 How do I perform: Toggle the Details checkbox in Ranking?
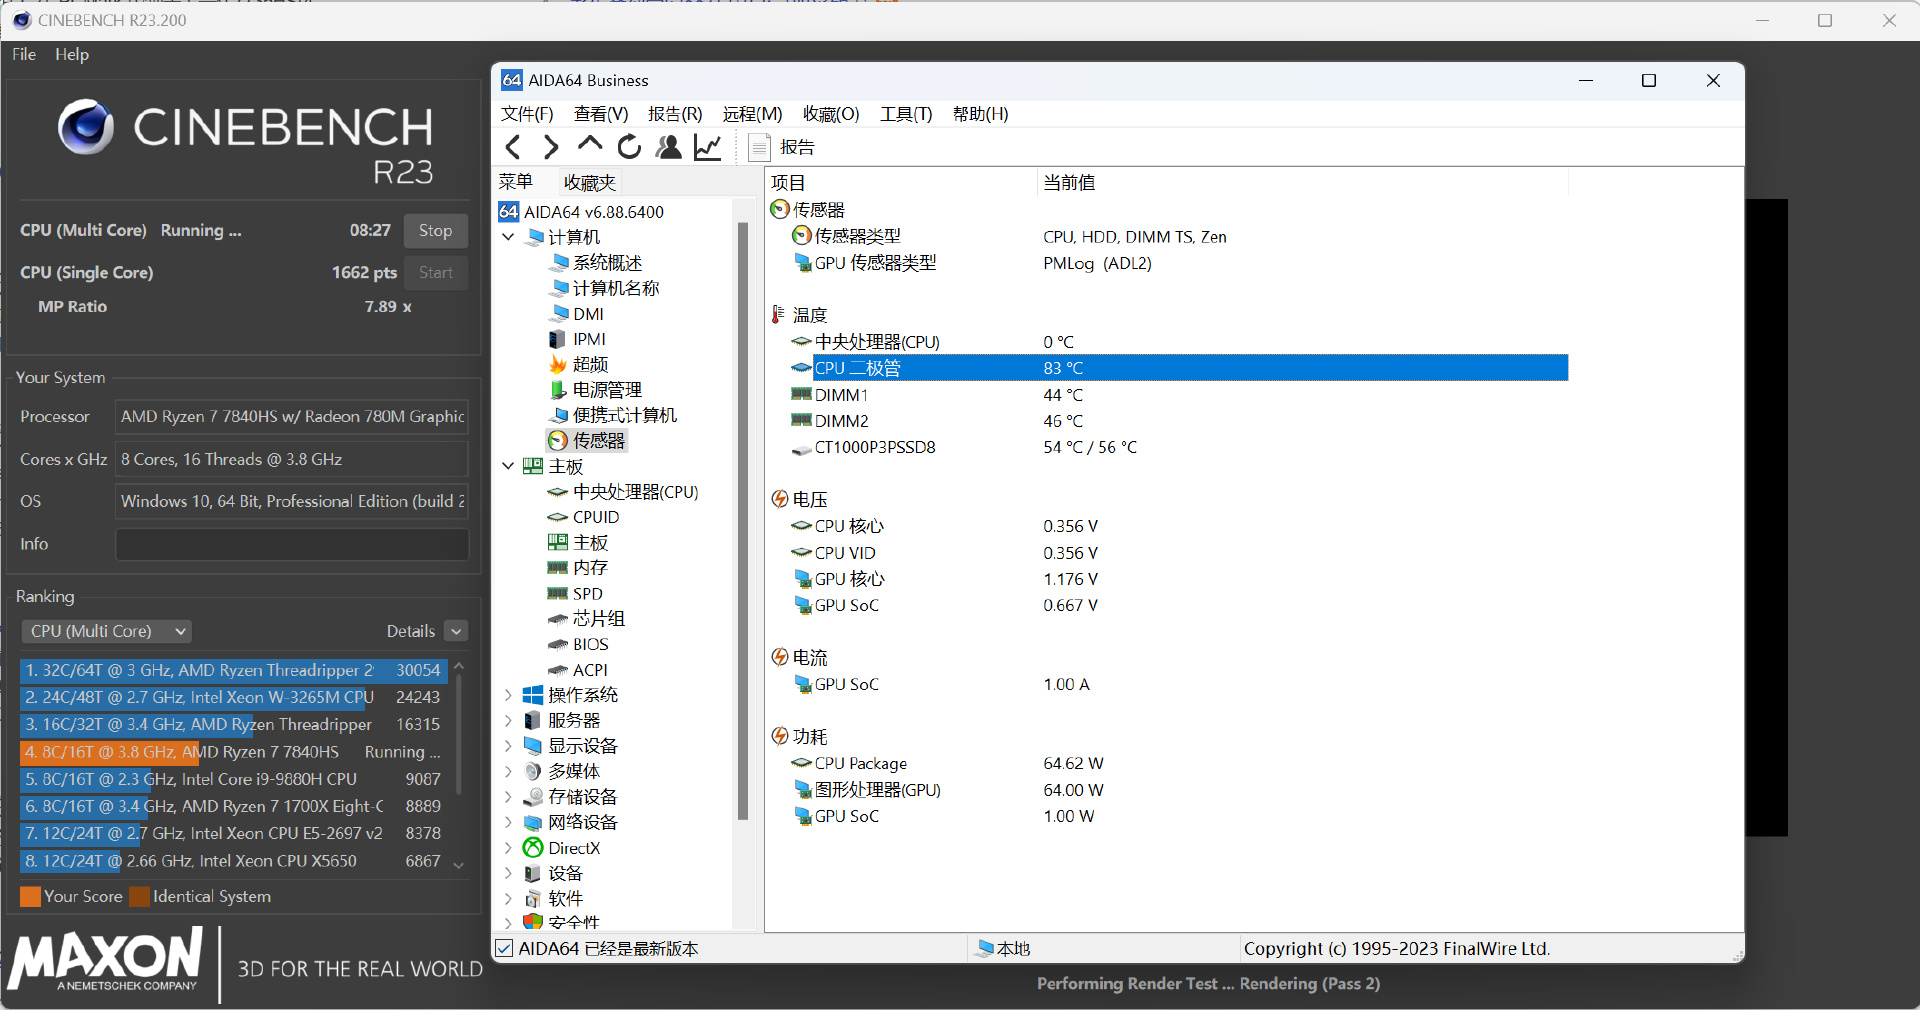[x=456, y=631]
